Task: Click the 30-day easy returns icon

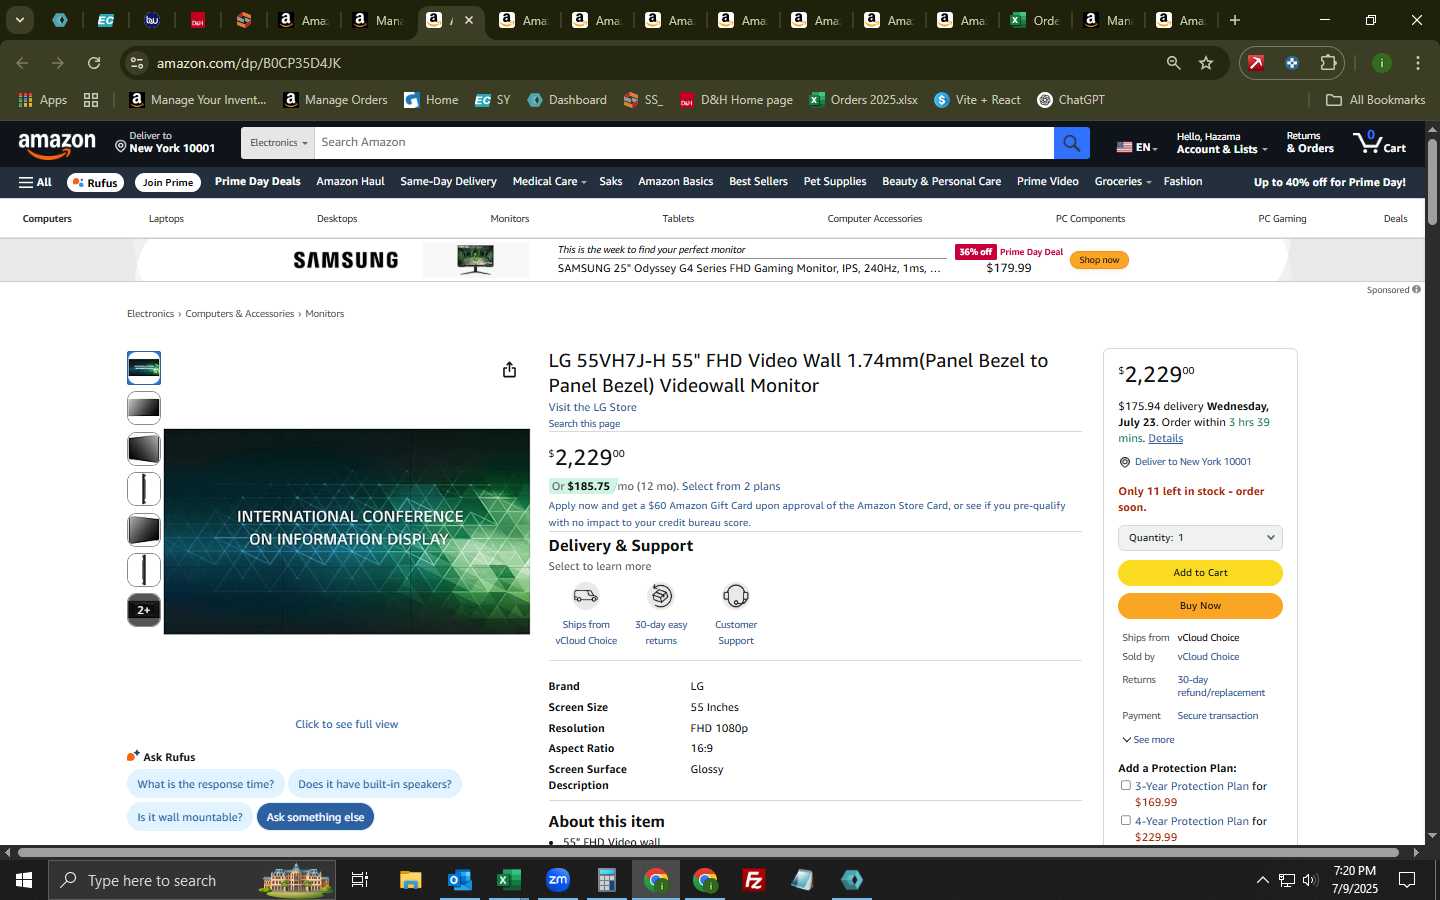Action: 661,596
